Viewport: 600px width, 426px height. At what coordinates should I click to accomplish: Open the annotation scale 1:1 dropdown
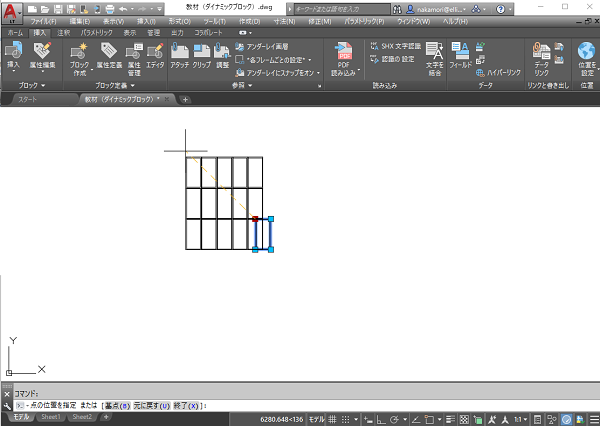pyautogui.click(x=520, y=419)
